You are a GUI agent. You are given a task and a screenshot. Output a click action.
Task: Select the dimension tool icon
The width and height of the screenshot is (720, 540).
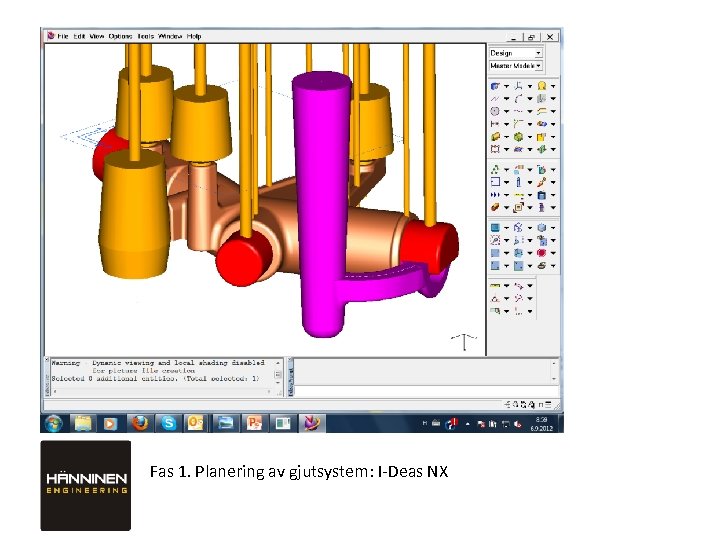click(495, 124)
